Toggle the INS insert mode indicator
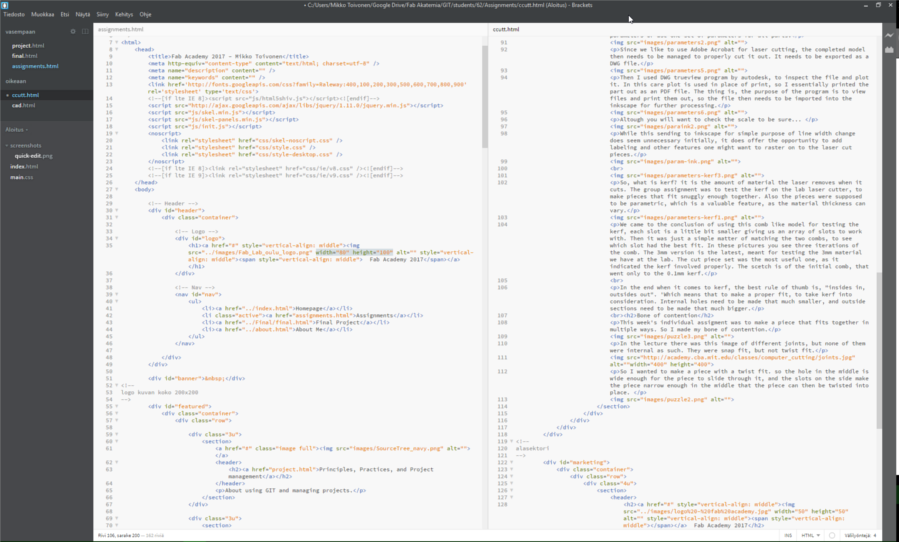The image size is (899, 542). point(788,535)
